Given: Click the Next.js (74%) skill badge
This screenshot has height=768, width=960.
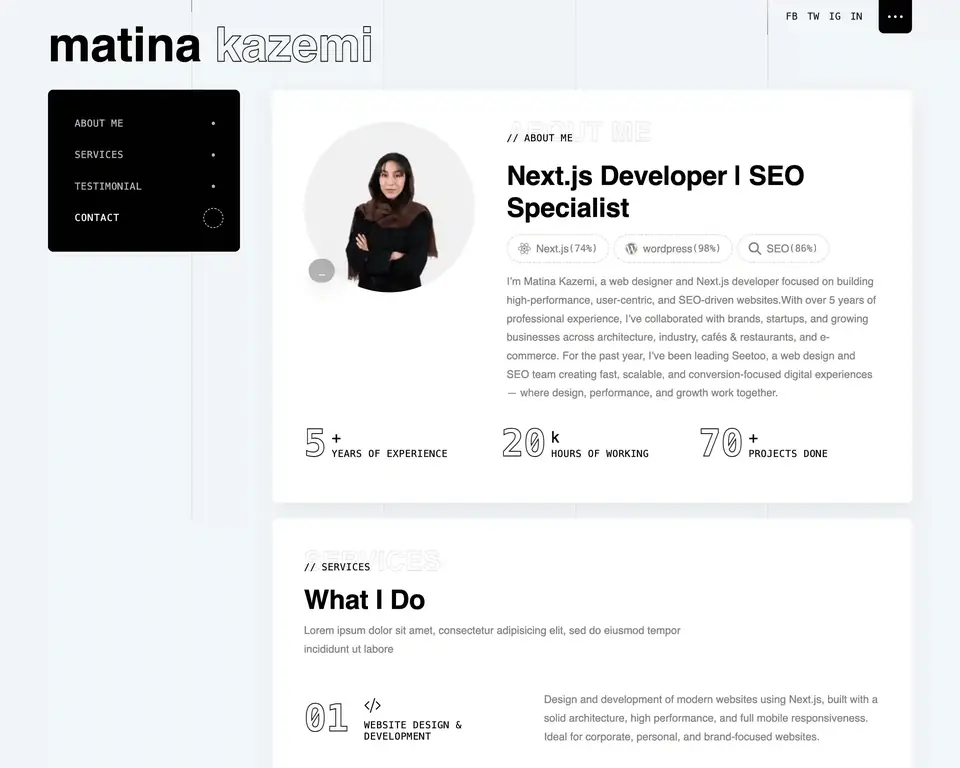Looking at the screenshot, I should [x=557, y=249].
